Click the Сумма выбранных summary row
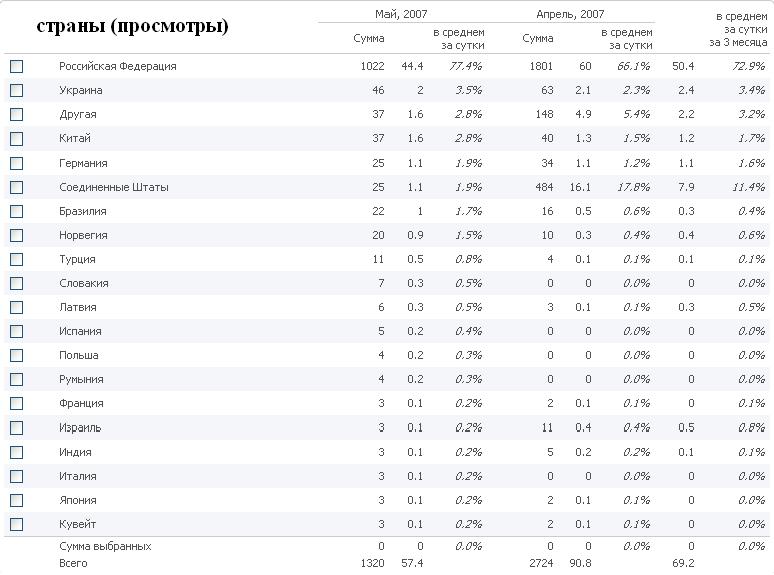The image size is (774, 575). click(387, 546)
